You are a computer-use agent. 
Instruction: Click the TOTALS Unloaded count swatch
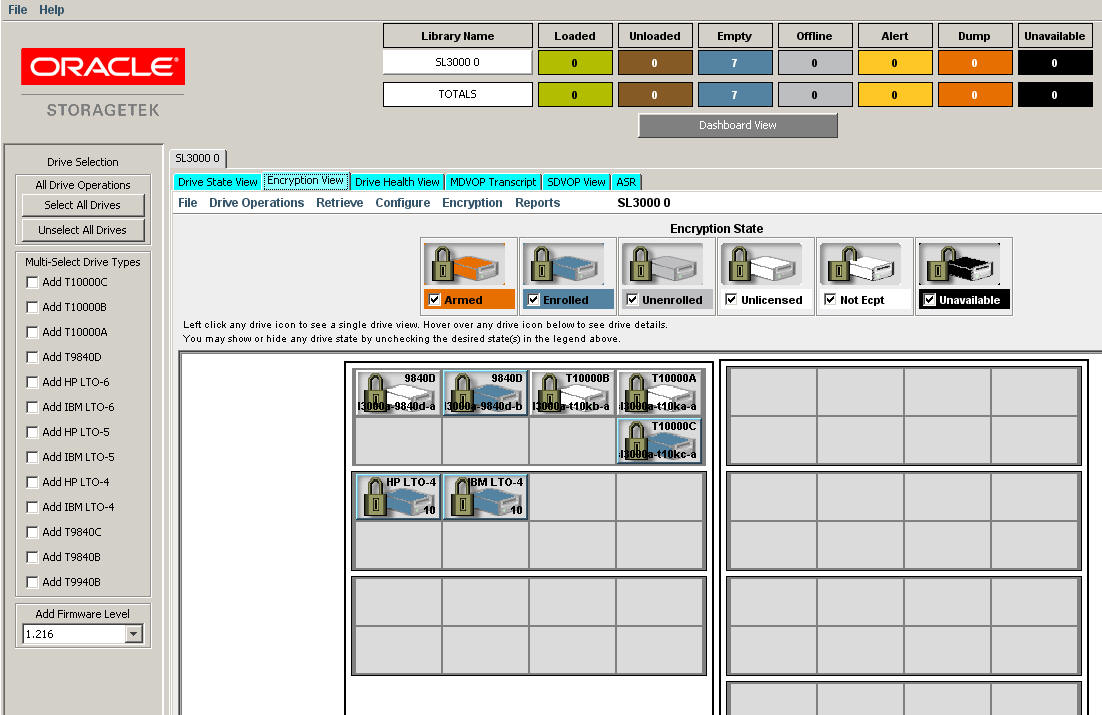[655, 95]
